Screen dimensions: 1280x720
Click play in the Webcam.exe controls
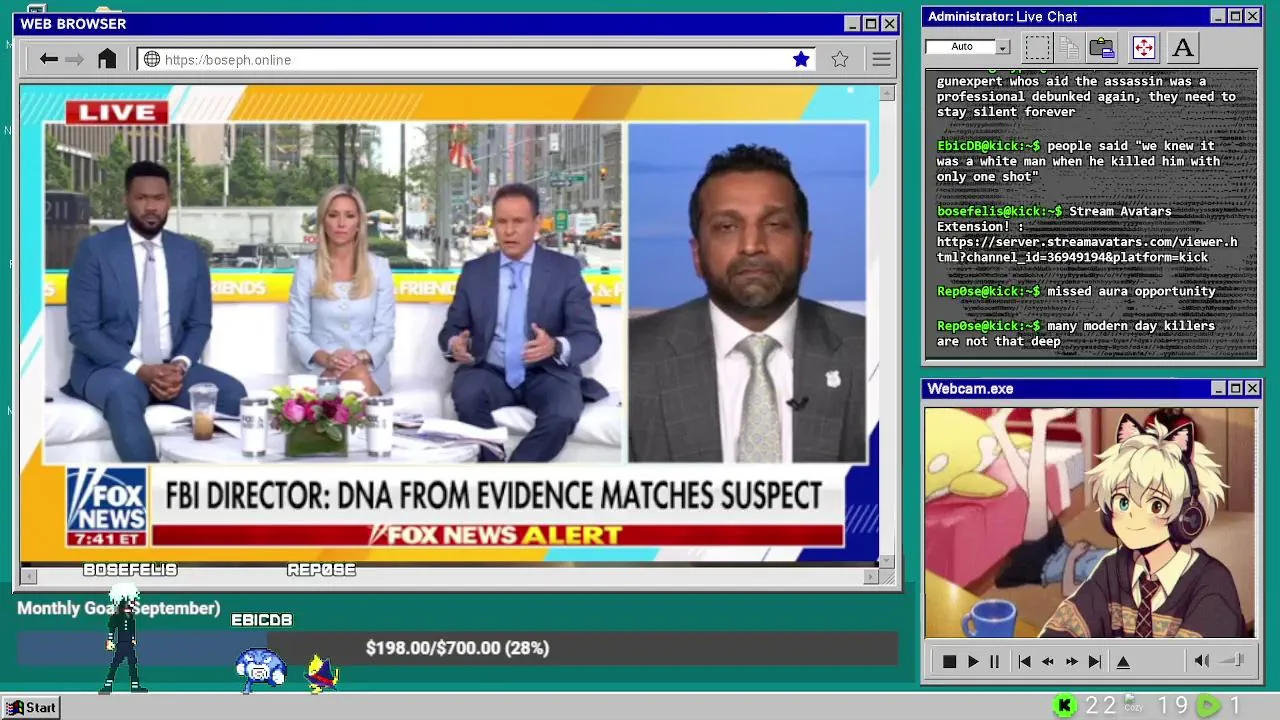[973, 661]
